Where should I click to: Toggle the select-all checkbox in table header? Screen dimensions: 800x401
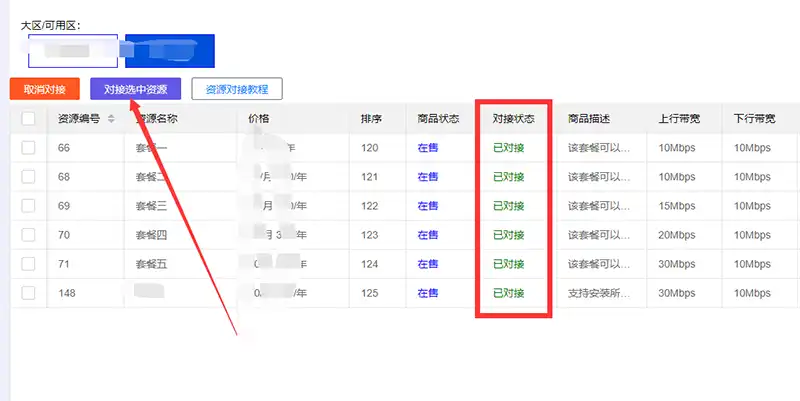(28, 119)
